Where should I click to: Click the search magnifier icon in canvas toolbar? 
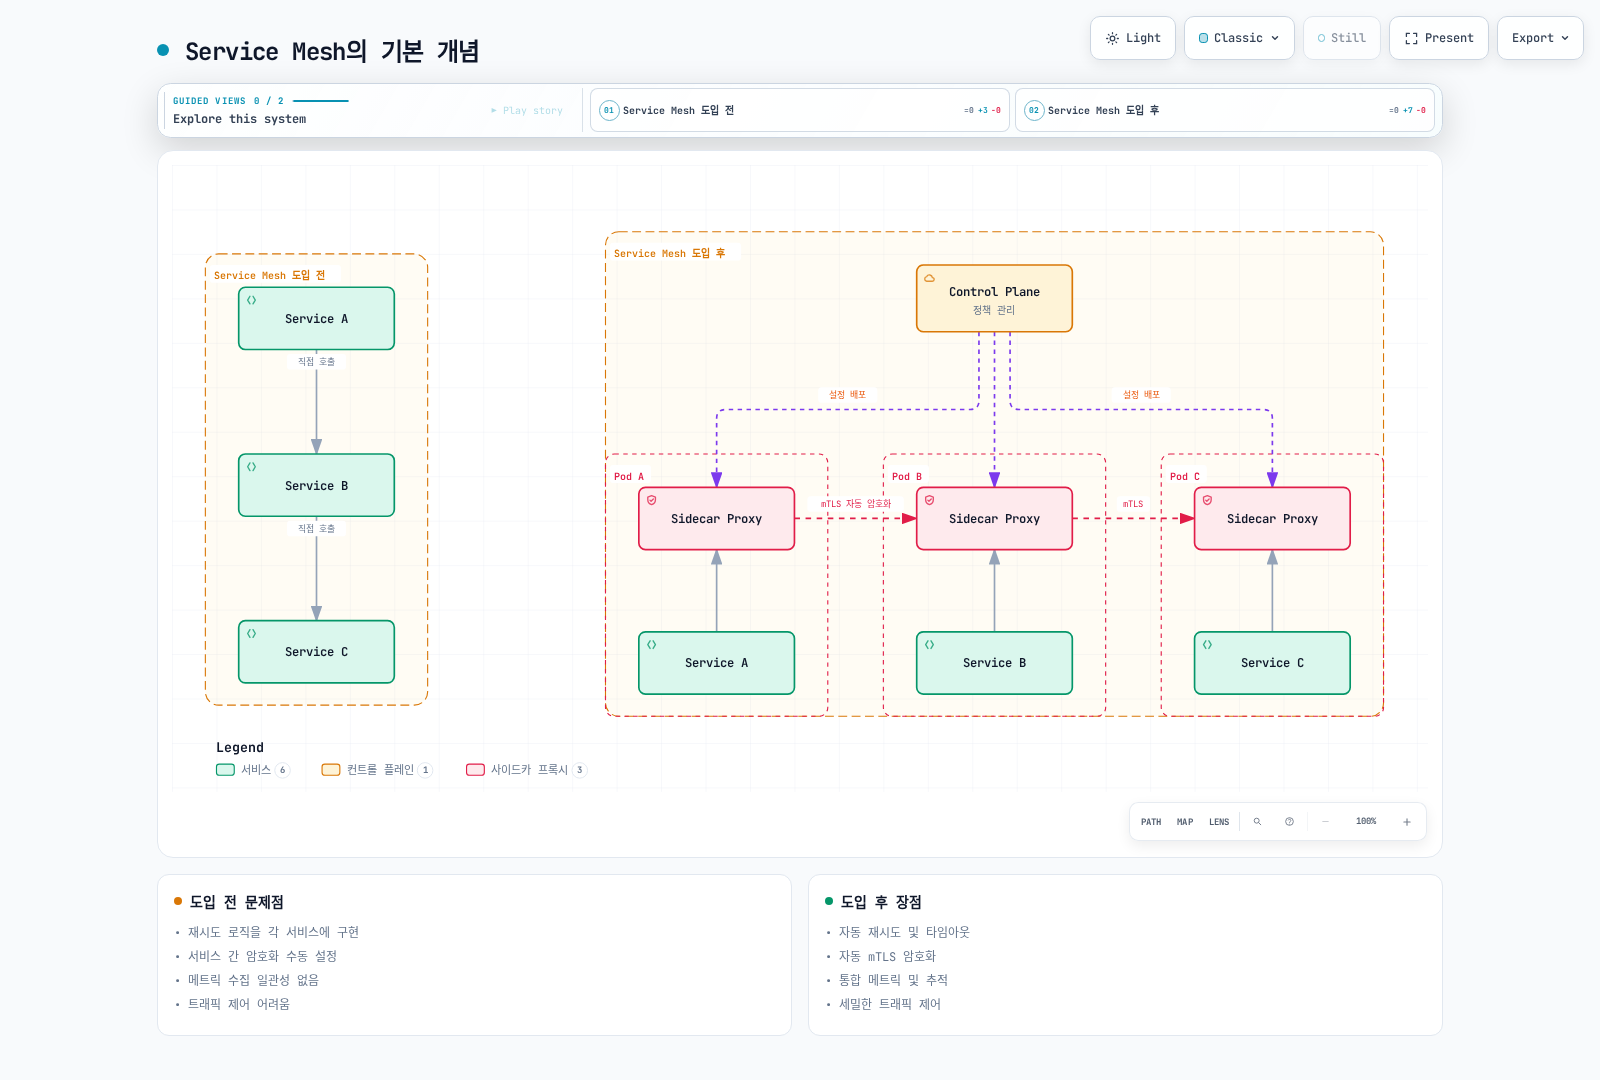(x=1257, y=822)
